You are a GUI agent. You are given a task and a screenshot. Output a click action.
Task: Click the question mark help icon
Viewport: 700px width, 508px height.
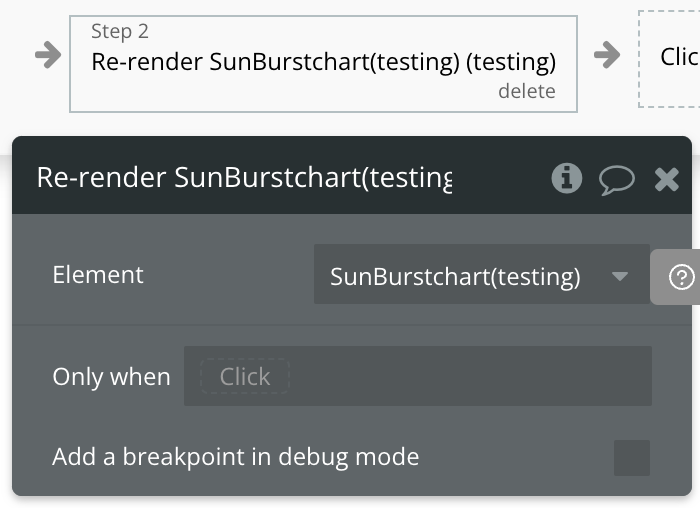coord(681,277)
